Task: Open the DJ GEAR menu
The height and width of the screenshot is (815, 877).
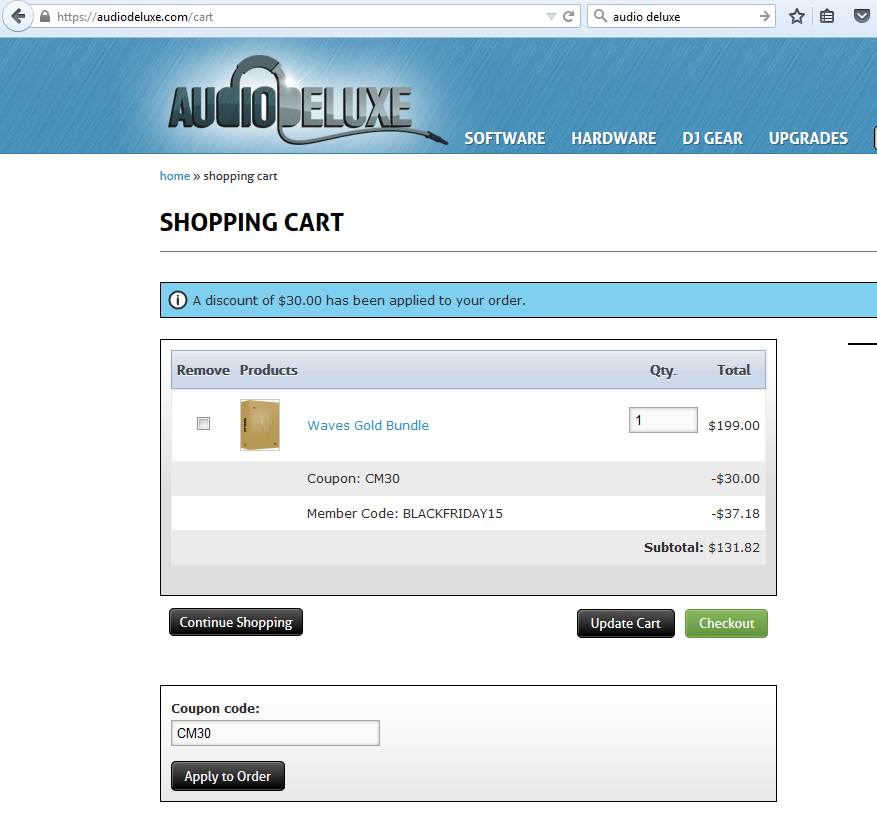Action: [x=713, y=138]
